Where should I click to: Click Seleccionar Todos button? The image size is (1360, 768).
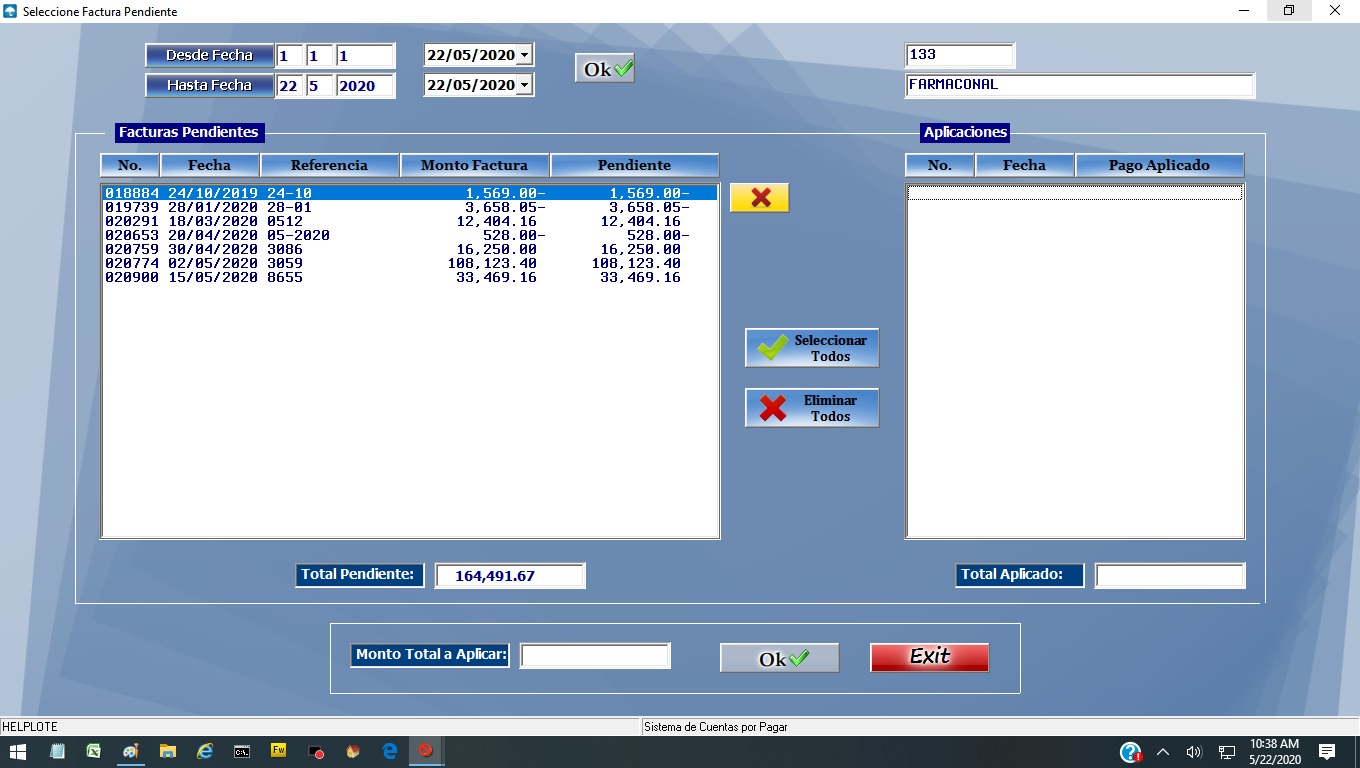tap(812, 348)
